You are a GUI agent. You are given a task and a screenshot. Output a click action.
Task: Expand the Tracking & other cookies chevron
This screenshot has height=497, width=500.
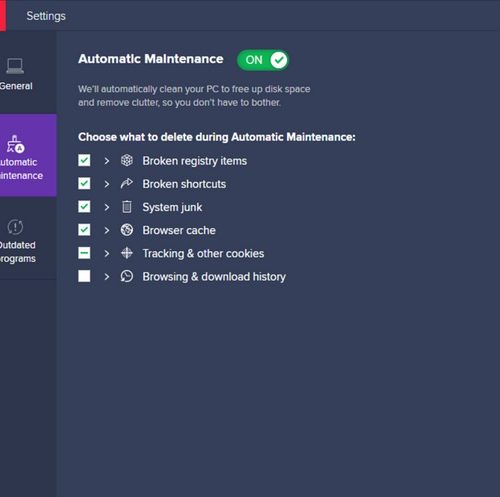coord(107,254)
